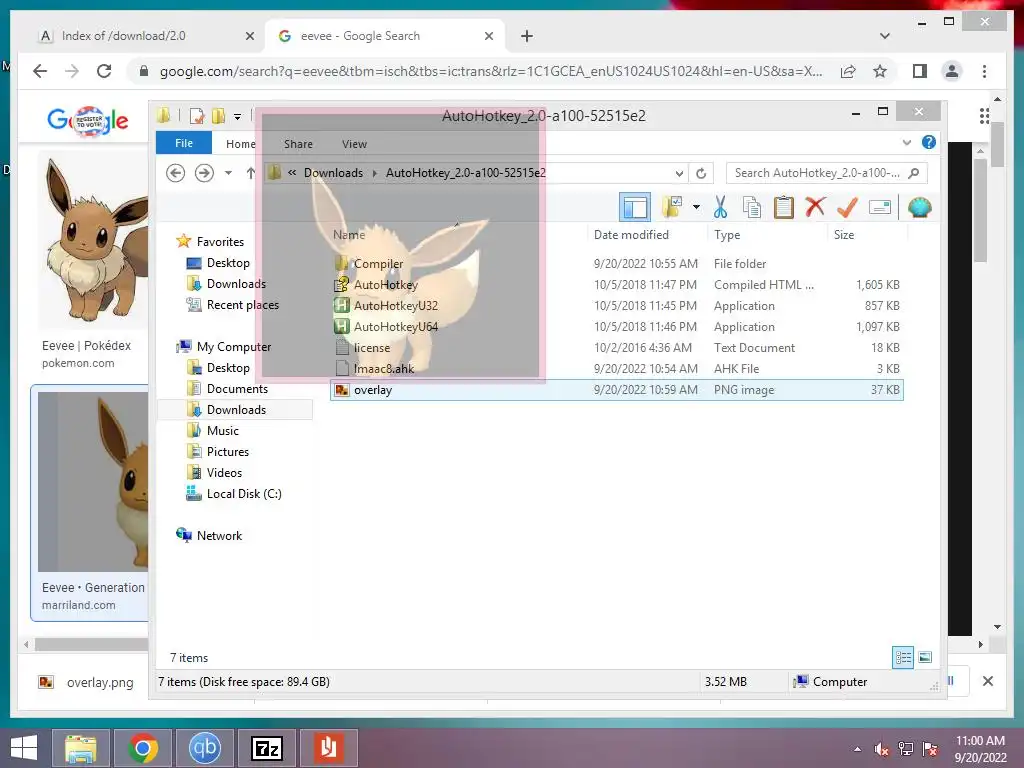Open 7-Zip from the taskbar
Screen dimensions: 1024x768
266,748
